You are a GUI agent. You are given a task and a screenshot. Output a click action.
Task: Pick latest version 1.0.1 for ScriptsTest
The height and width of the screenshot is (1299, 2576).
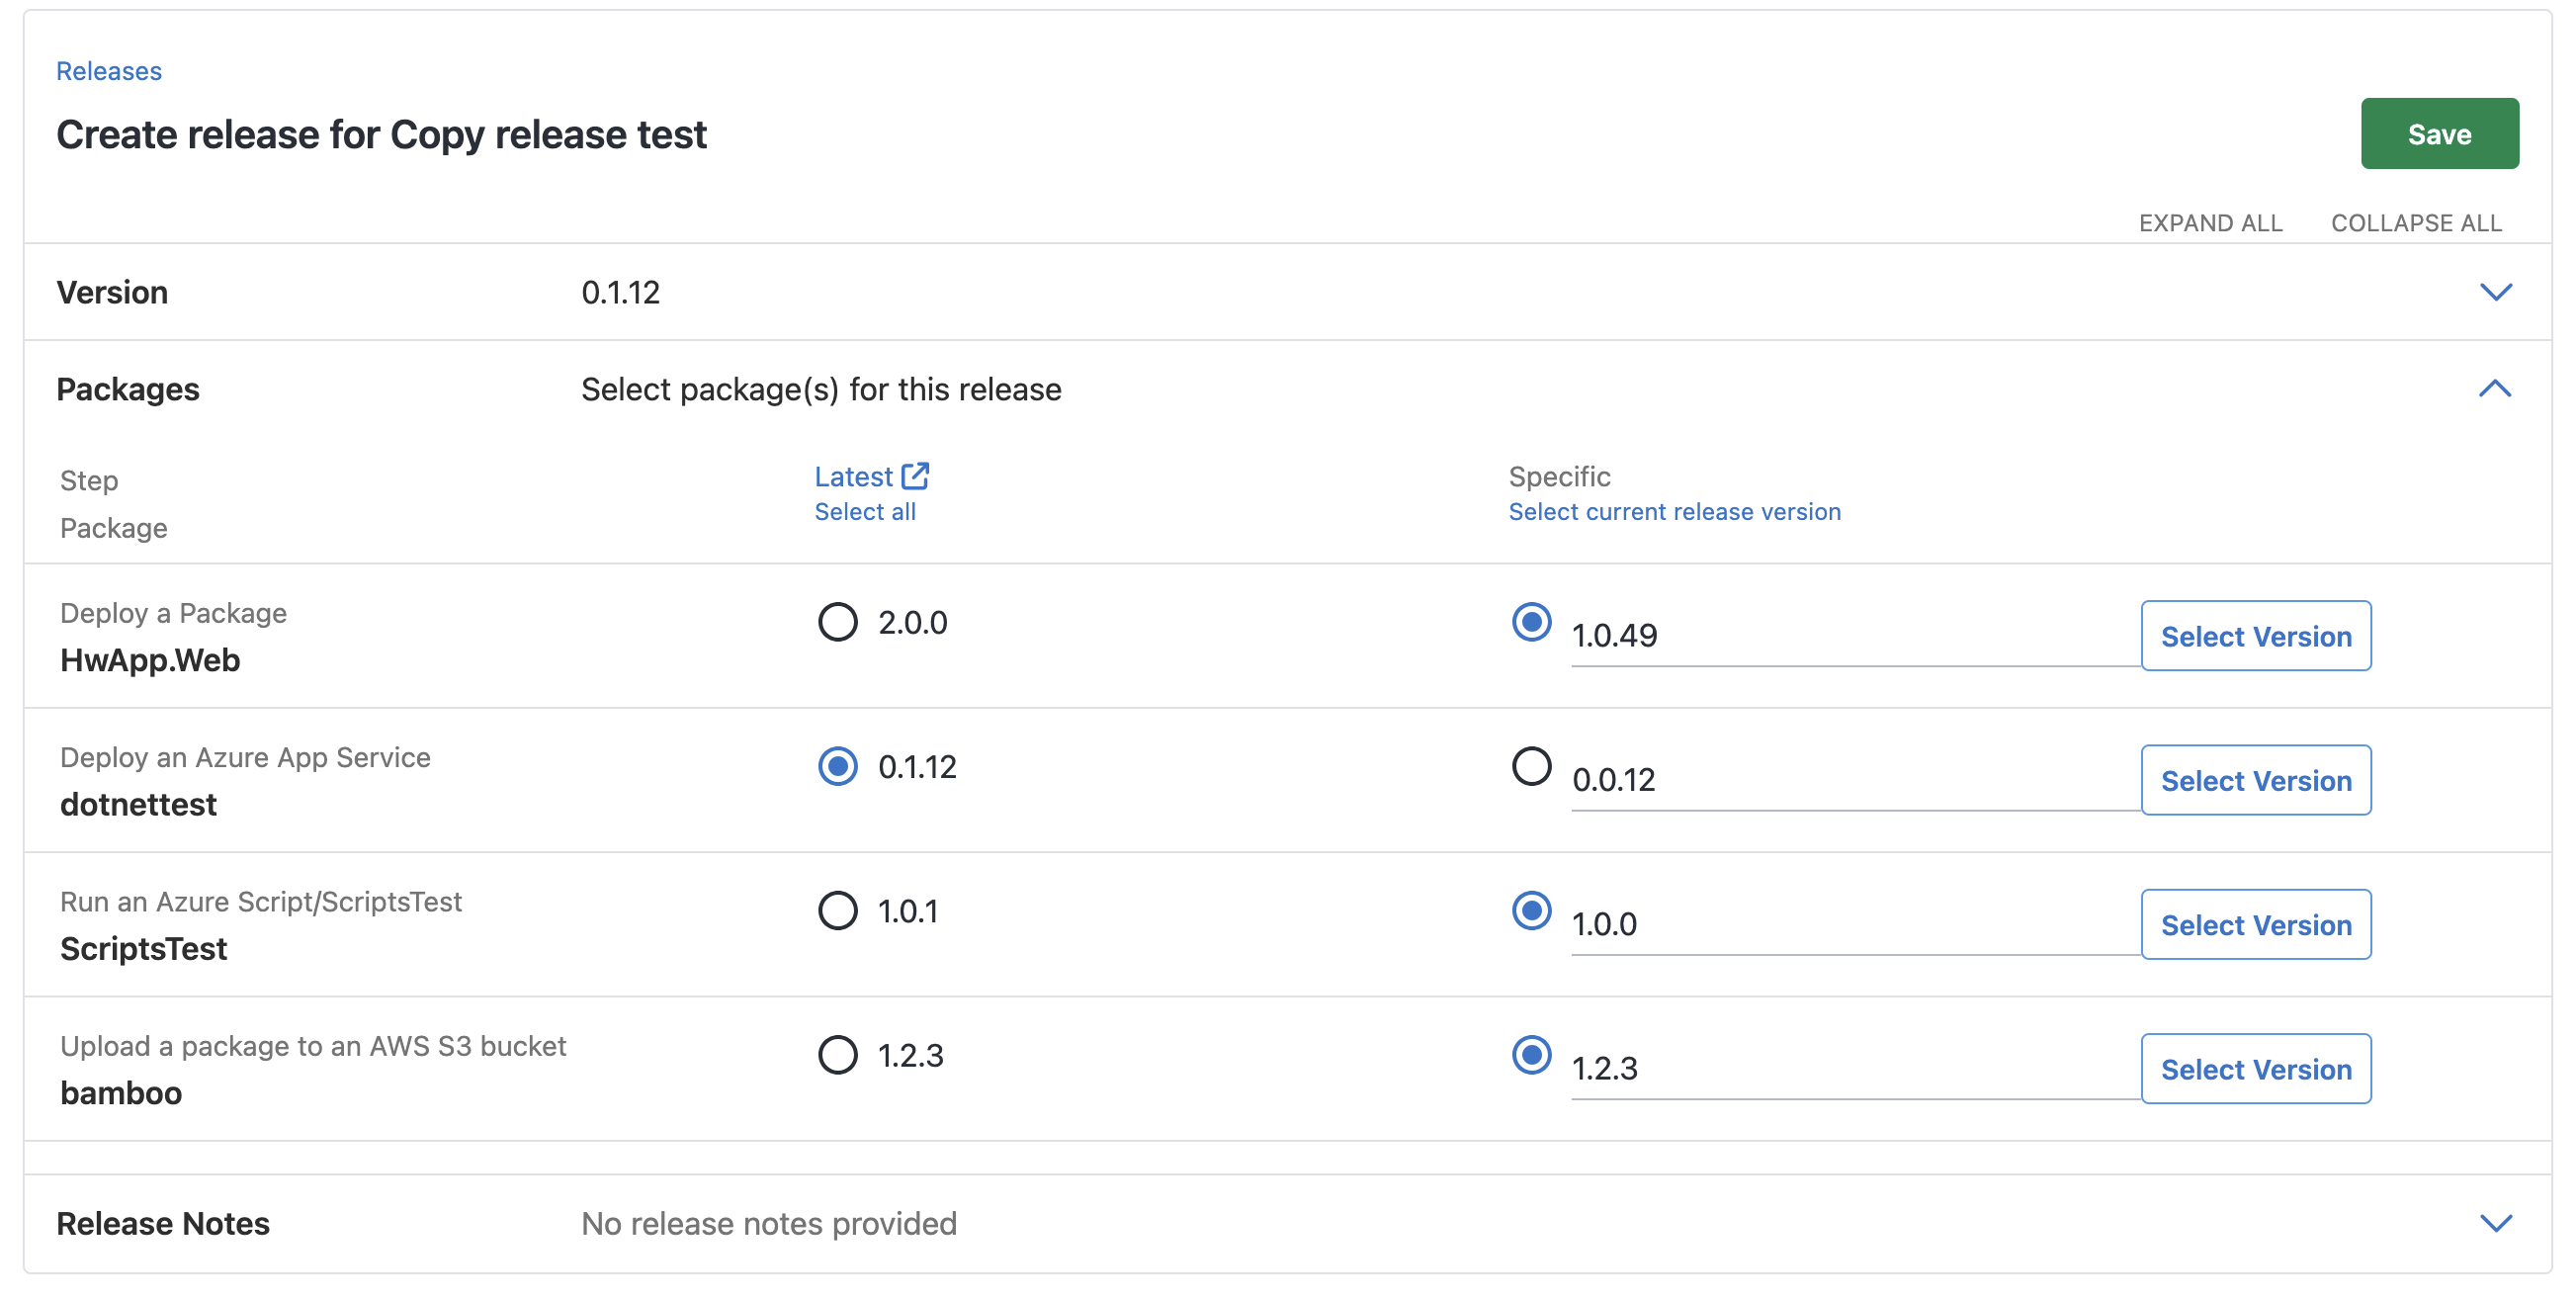pos(837,911)
